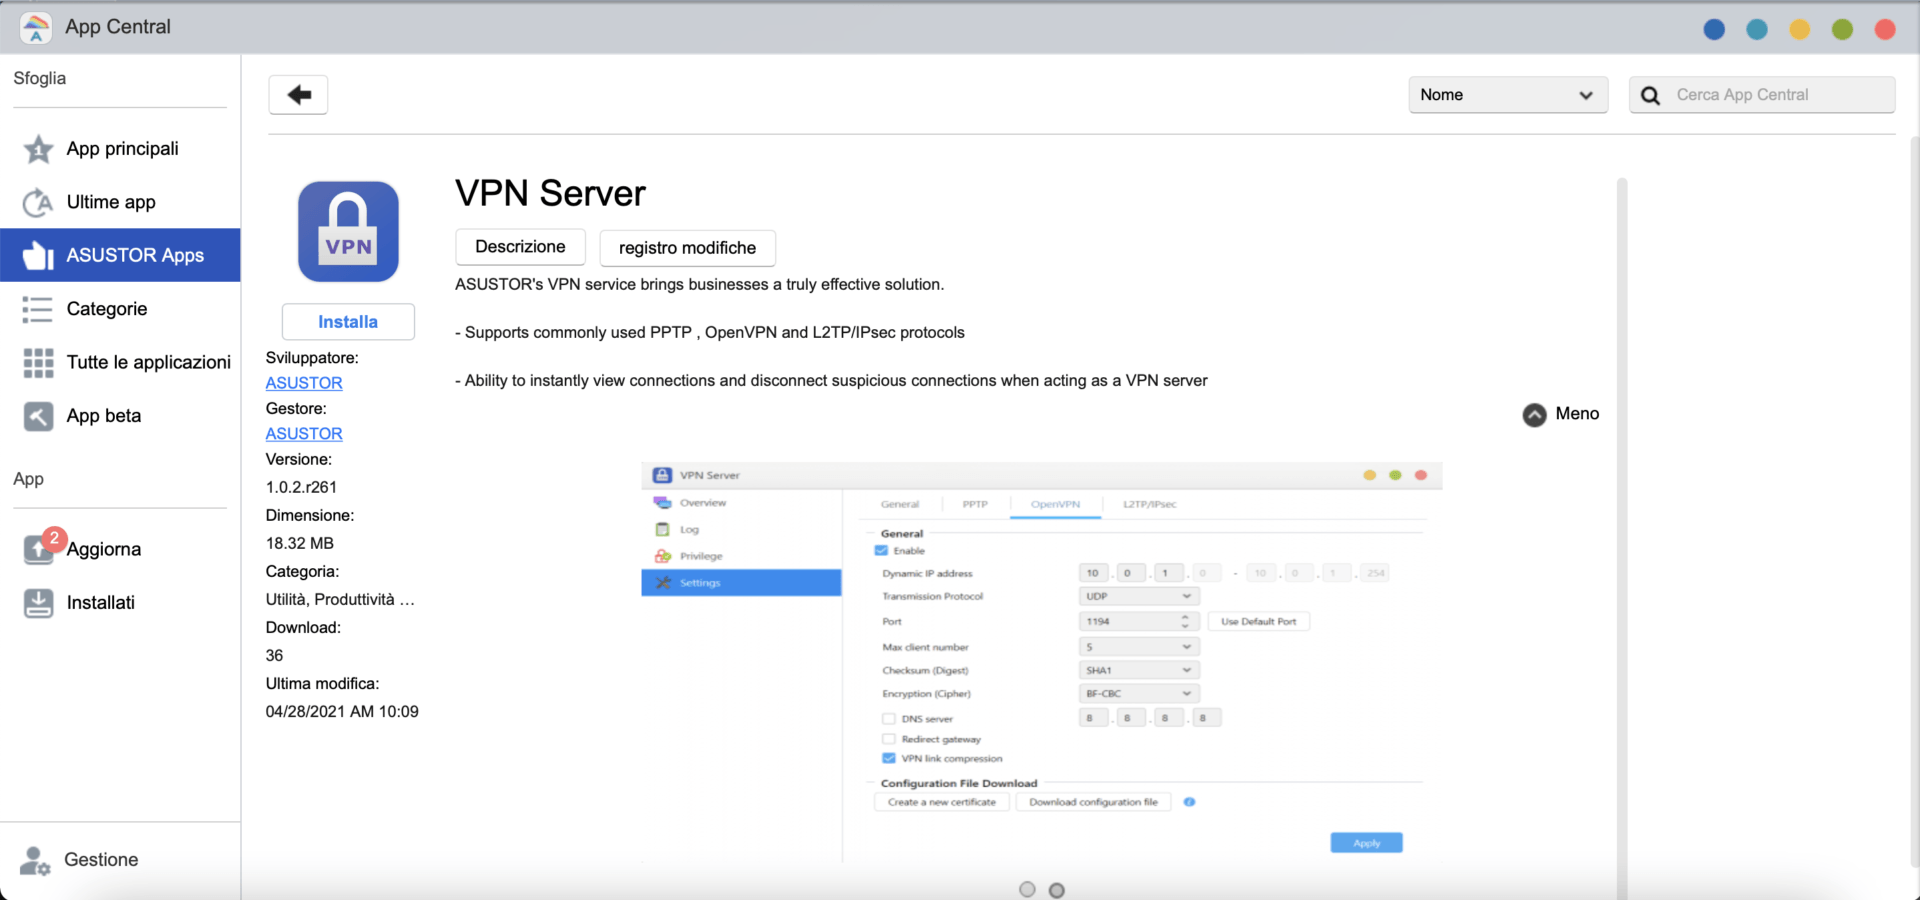Open Aggiorna updates icon with badge
Viewport: 1920px width, 900px height.
(38, 549)
